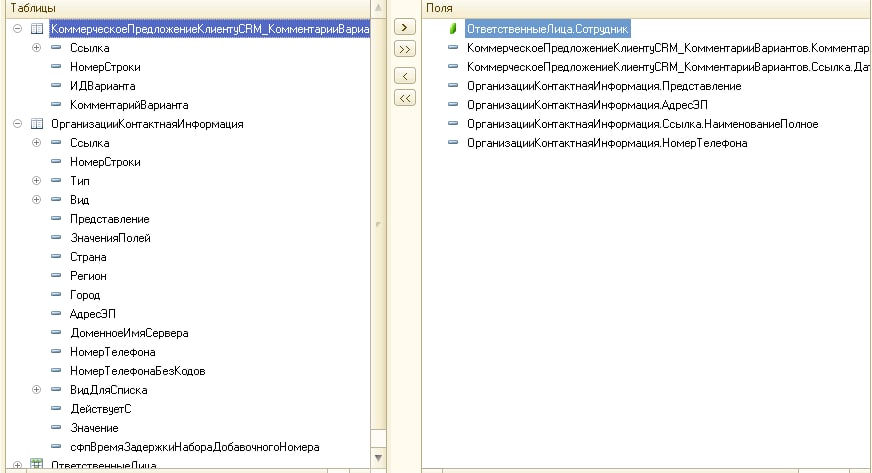Select КомментарийВарианта field in tables tree
Image resolution: width=872 pixels, height=473 pixels.
[x=129, y=105]
